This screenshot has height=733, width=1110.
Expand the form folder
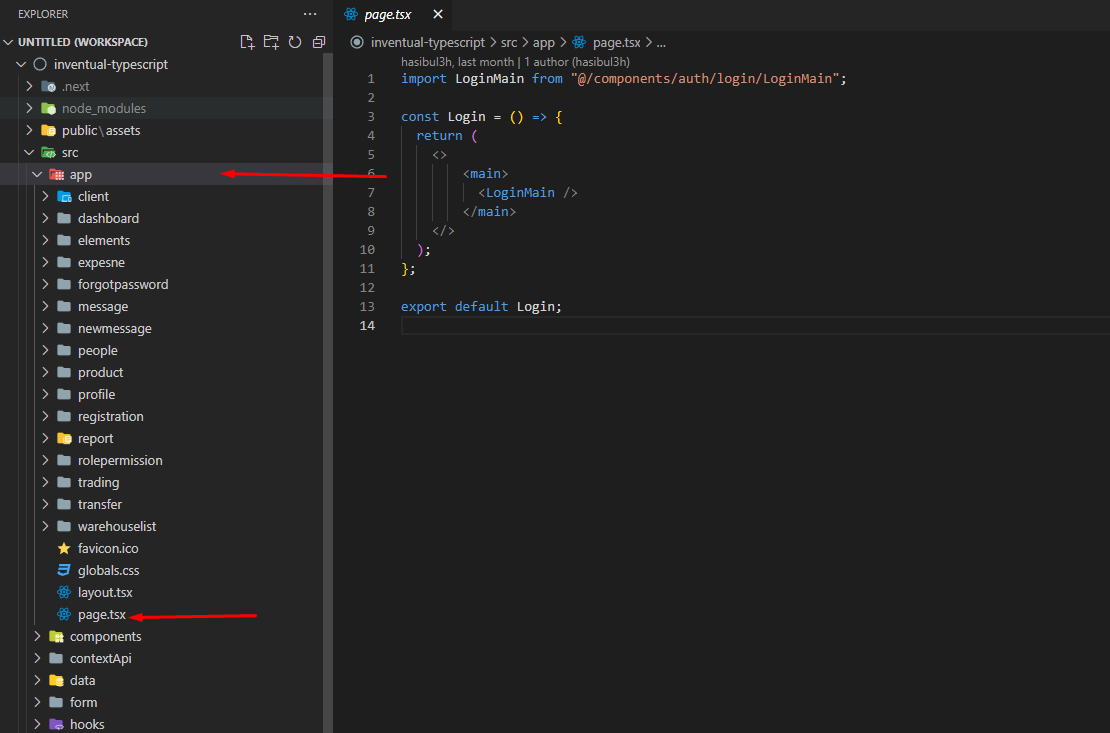[37, 702]
